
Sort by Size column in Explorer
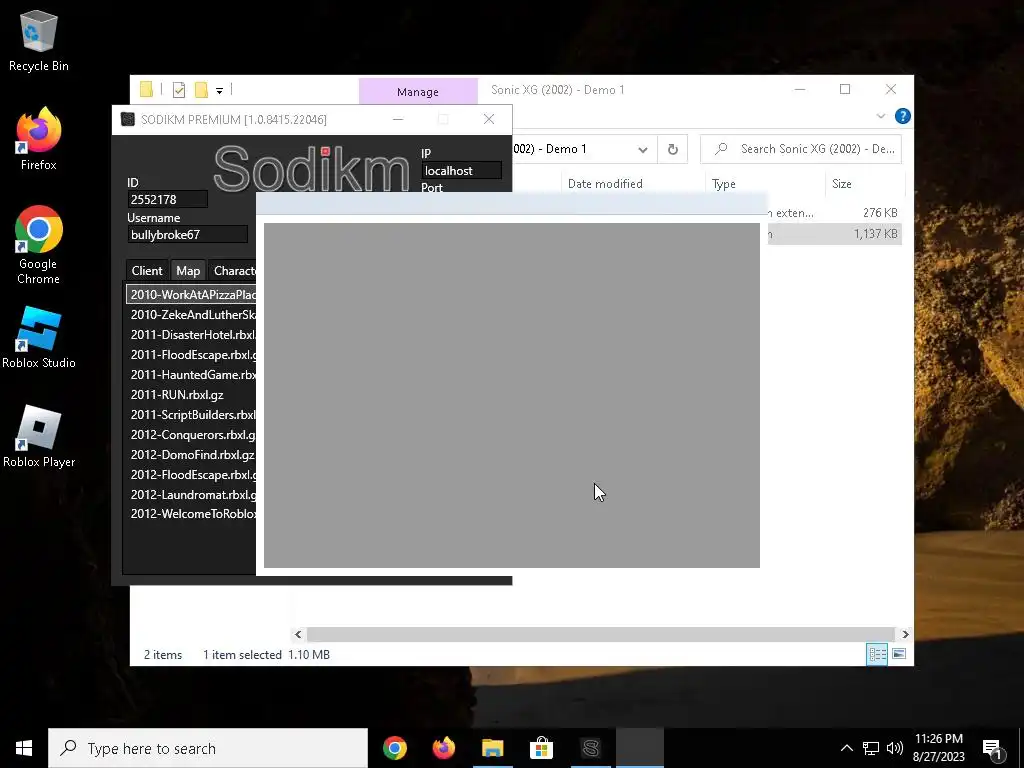865,184
